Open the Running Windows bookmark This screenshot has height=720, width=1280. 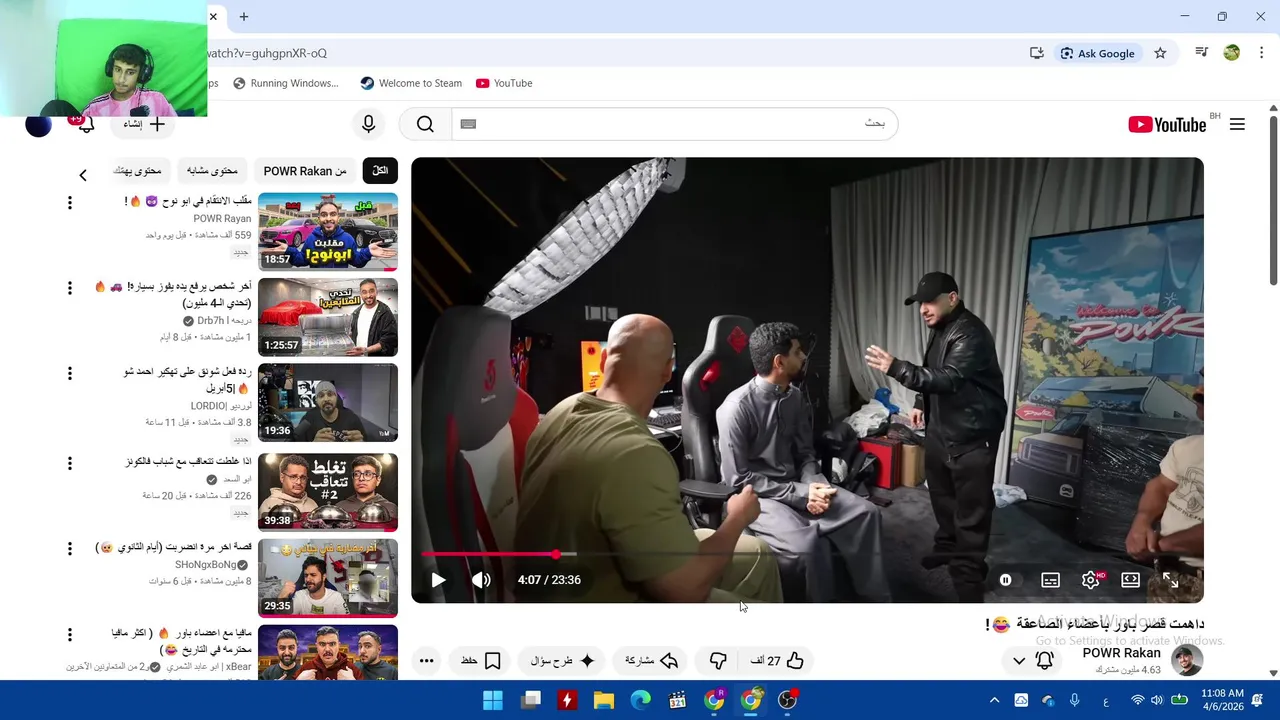pos(286,83)
